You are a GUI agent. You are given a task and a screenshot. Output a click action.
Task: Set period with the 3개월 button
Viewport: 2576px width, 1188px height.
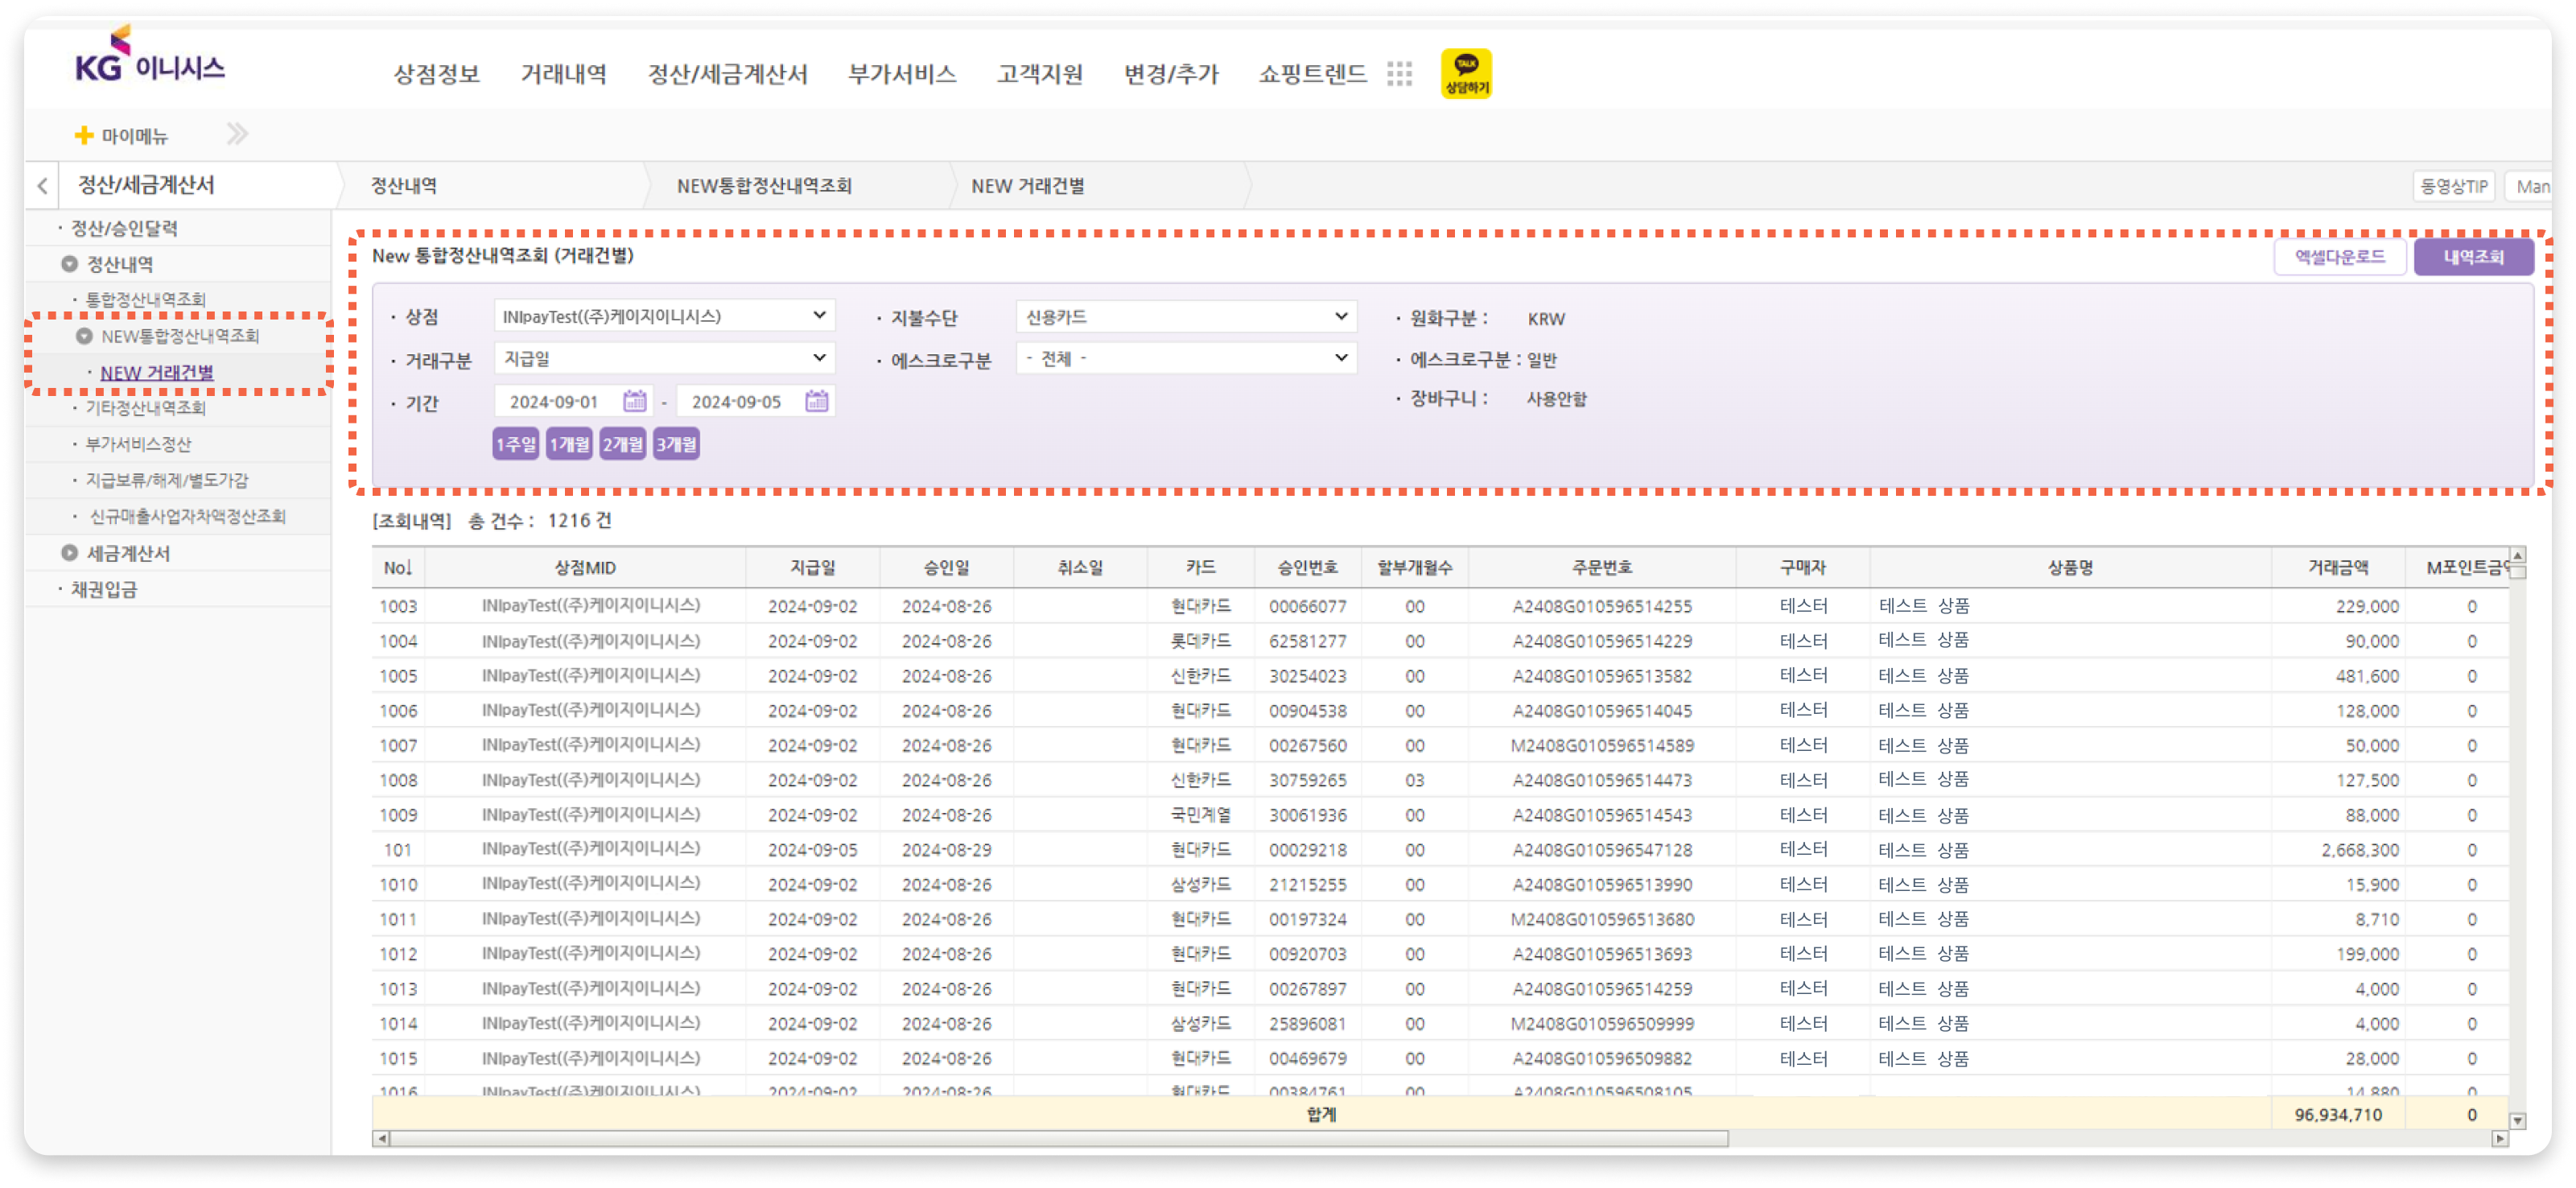click(x=676, y=444)
